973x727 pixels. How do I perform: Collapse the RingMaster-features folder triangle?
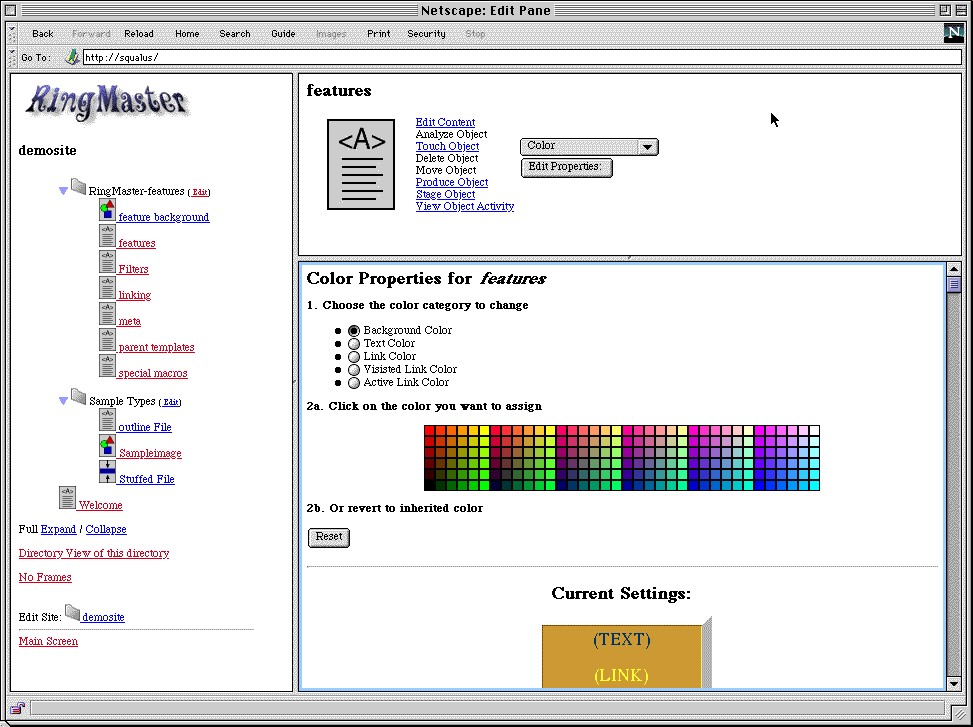tap(63, 191)
